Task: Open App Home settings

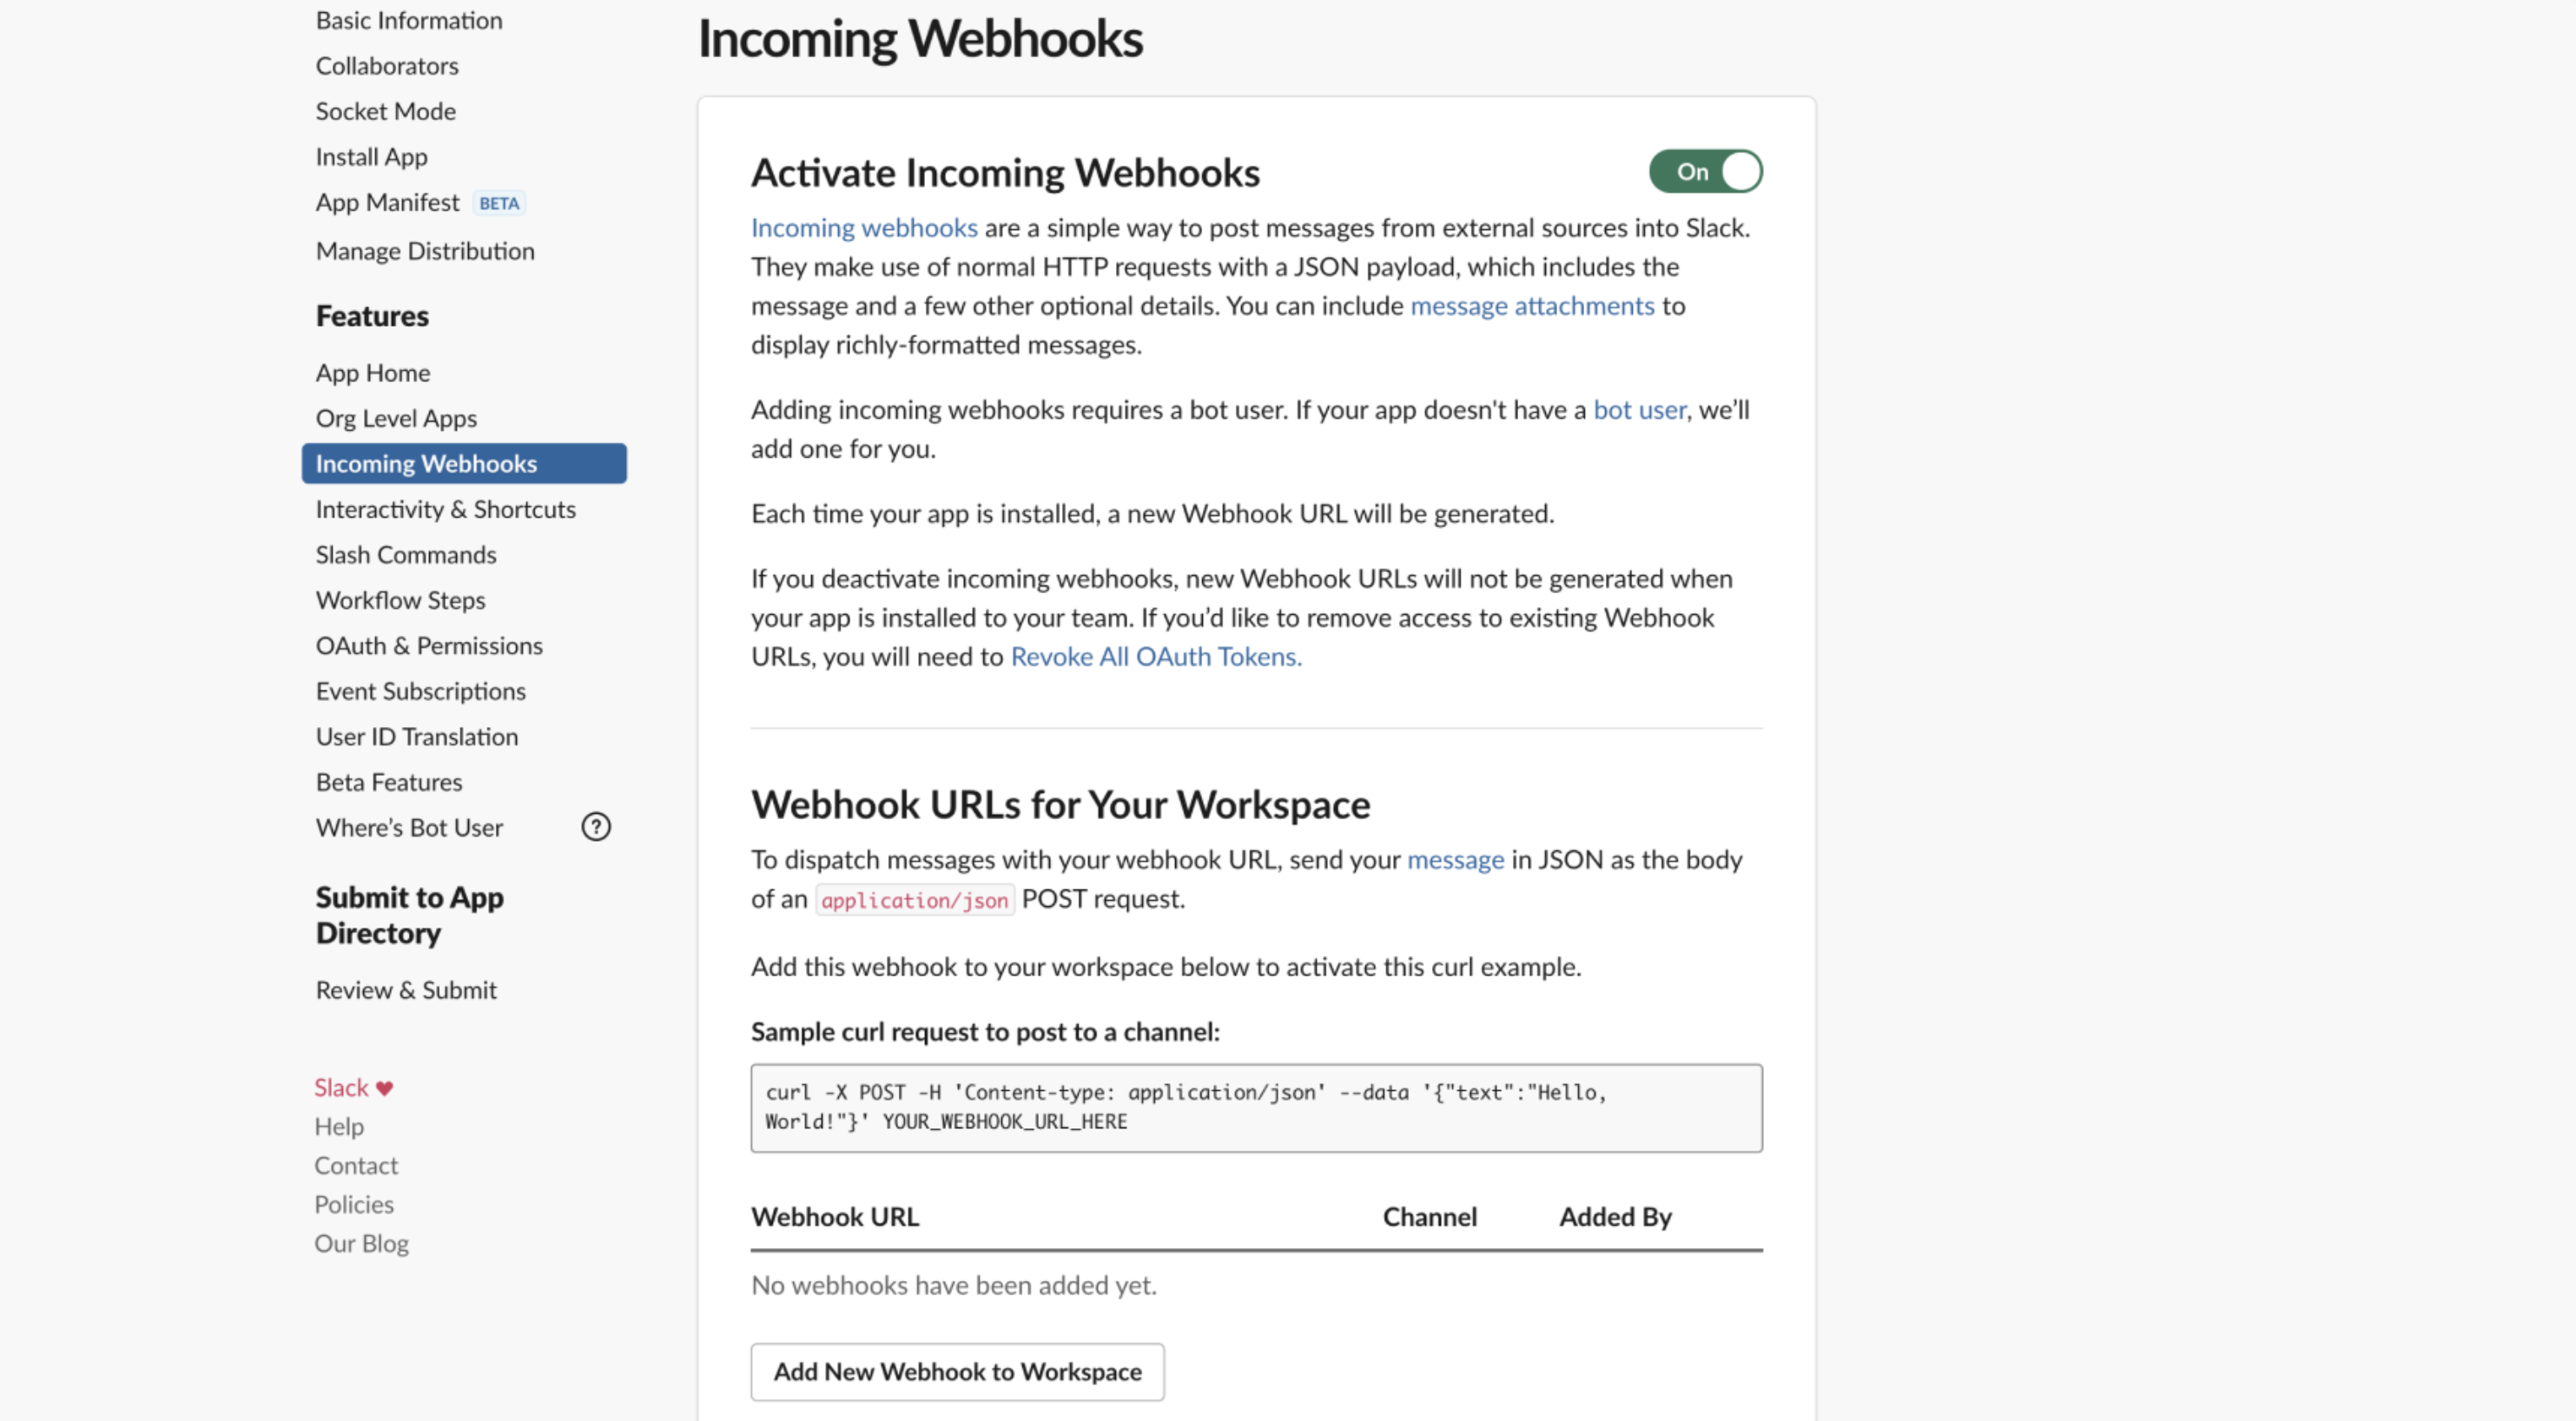Action: coord(373,372)
